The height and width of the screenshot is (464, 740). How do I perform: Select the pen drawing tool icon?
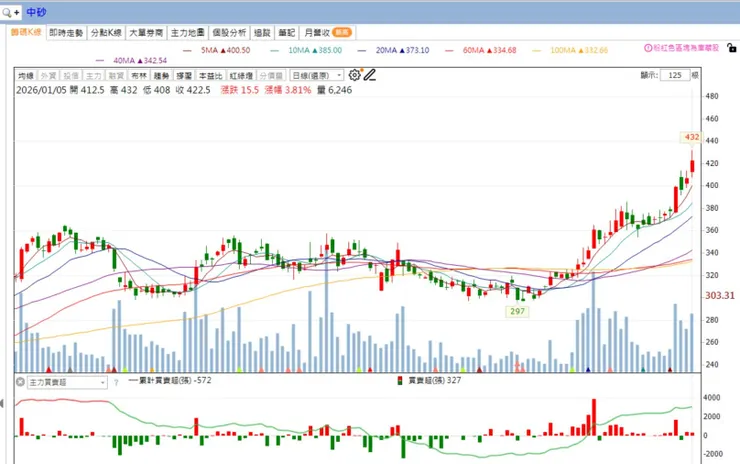tap(370, 75)
